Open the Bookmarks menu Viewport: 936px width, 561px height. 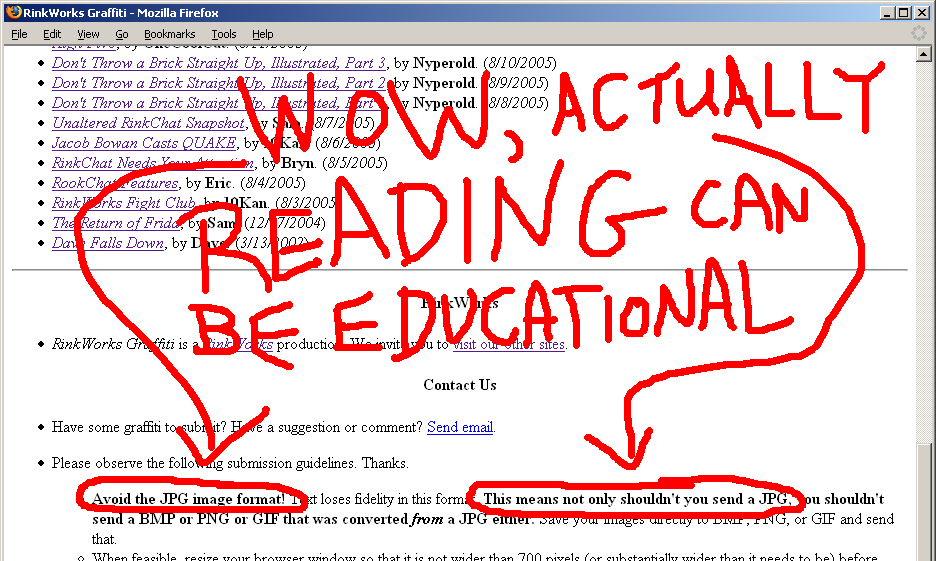pos(170,34)
